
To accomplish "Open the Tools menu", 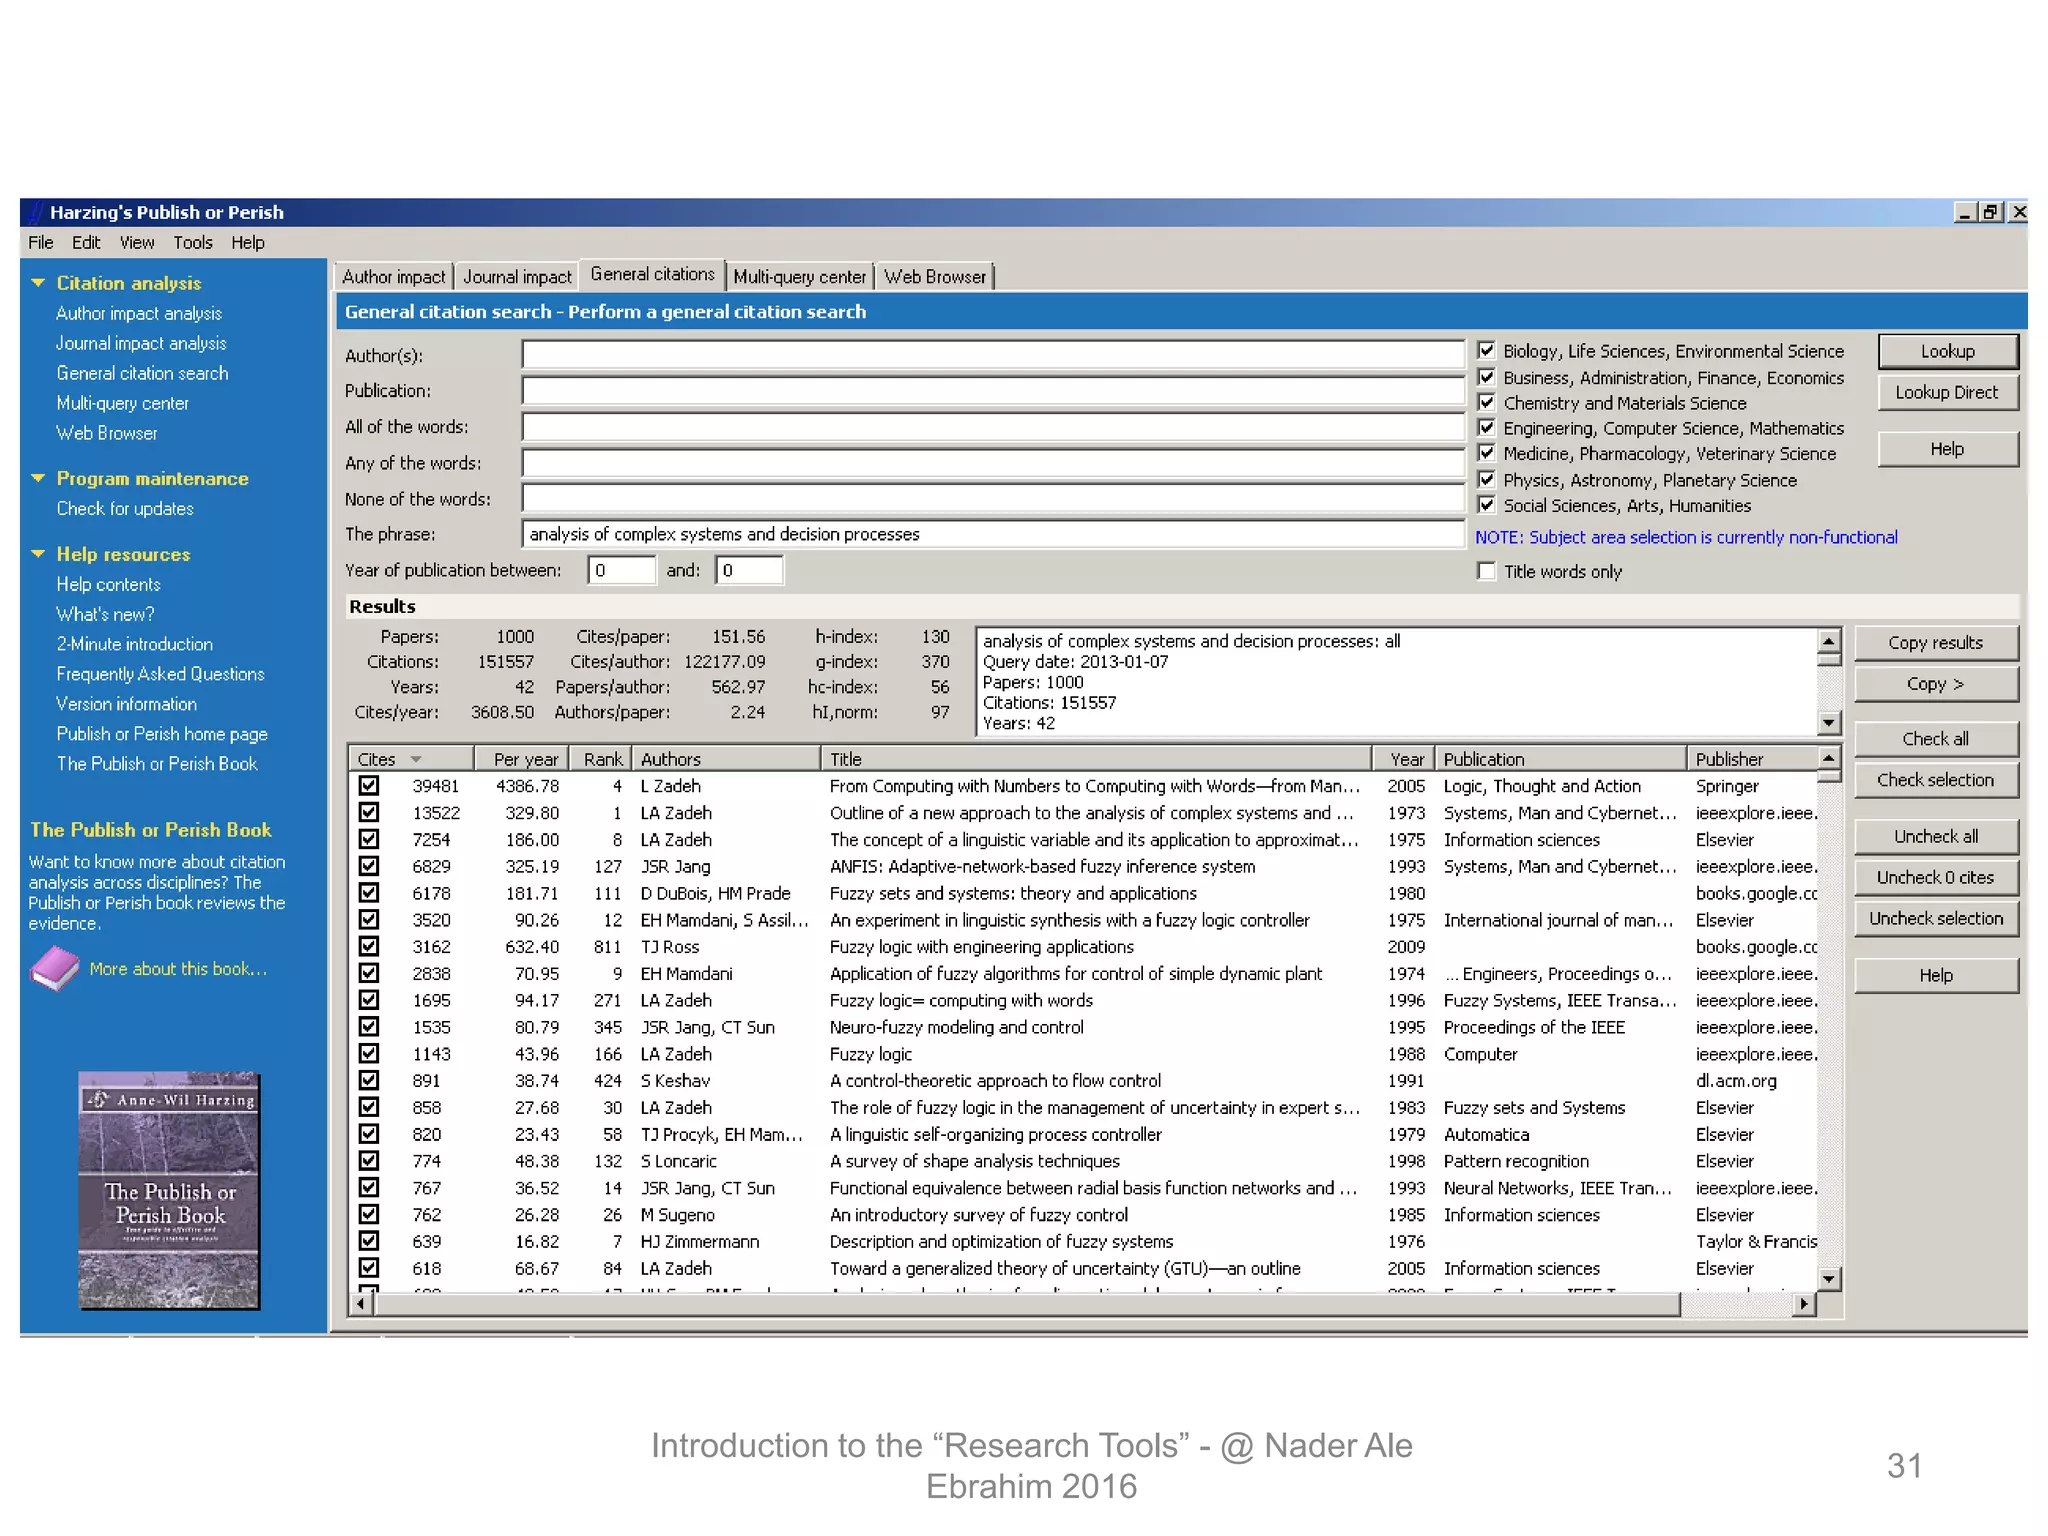I will click(x=192, y=243).
